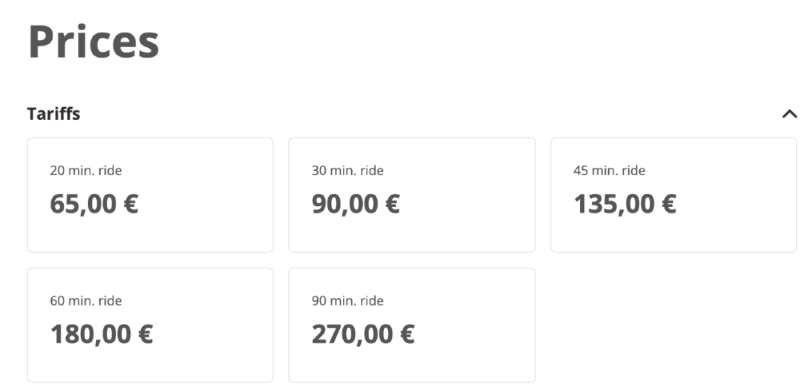Click the 180,00 € price

pos(102,335)
